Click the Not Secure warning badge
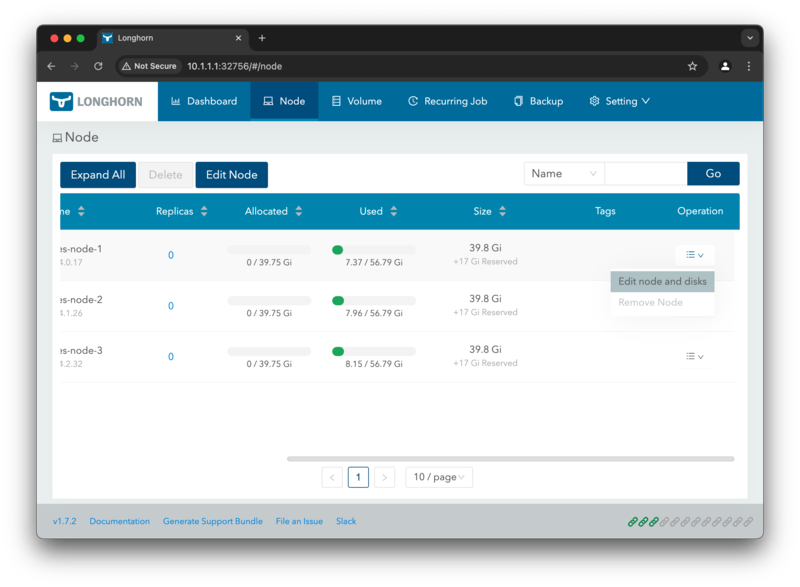Viewport: 800px width, 587px height. pos(149,66)
